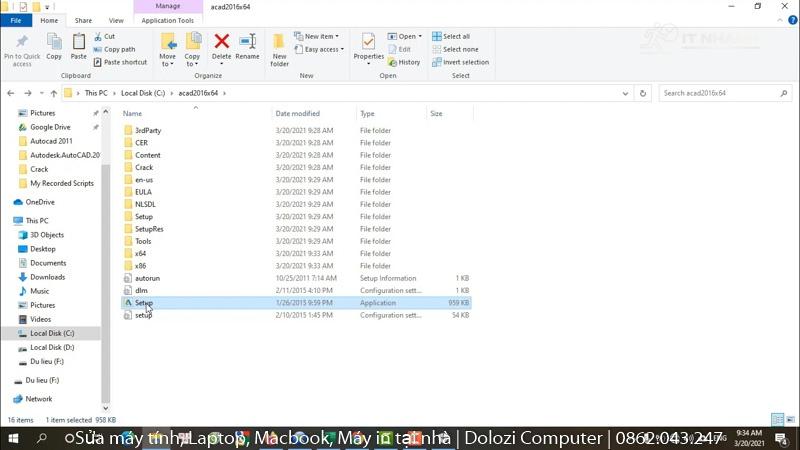Click the Forward navigation arrow

tap(28, 93)
